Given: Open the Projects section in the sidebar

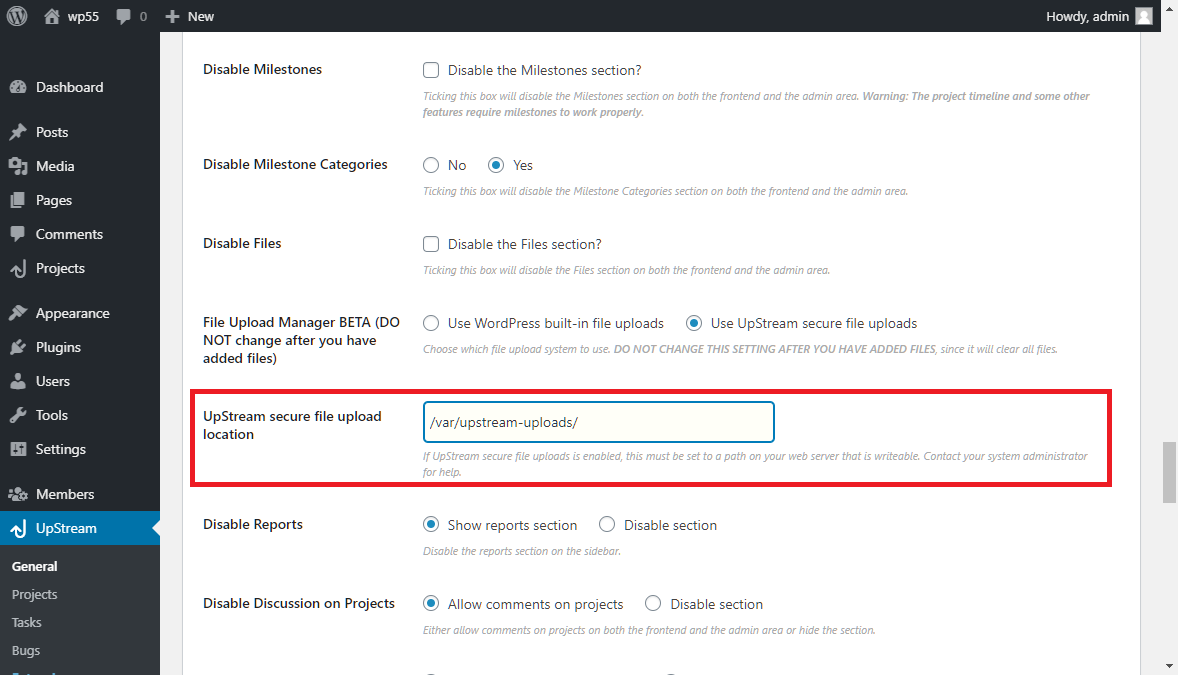Looking at the screenshot, I should pos(57,268).
